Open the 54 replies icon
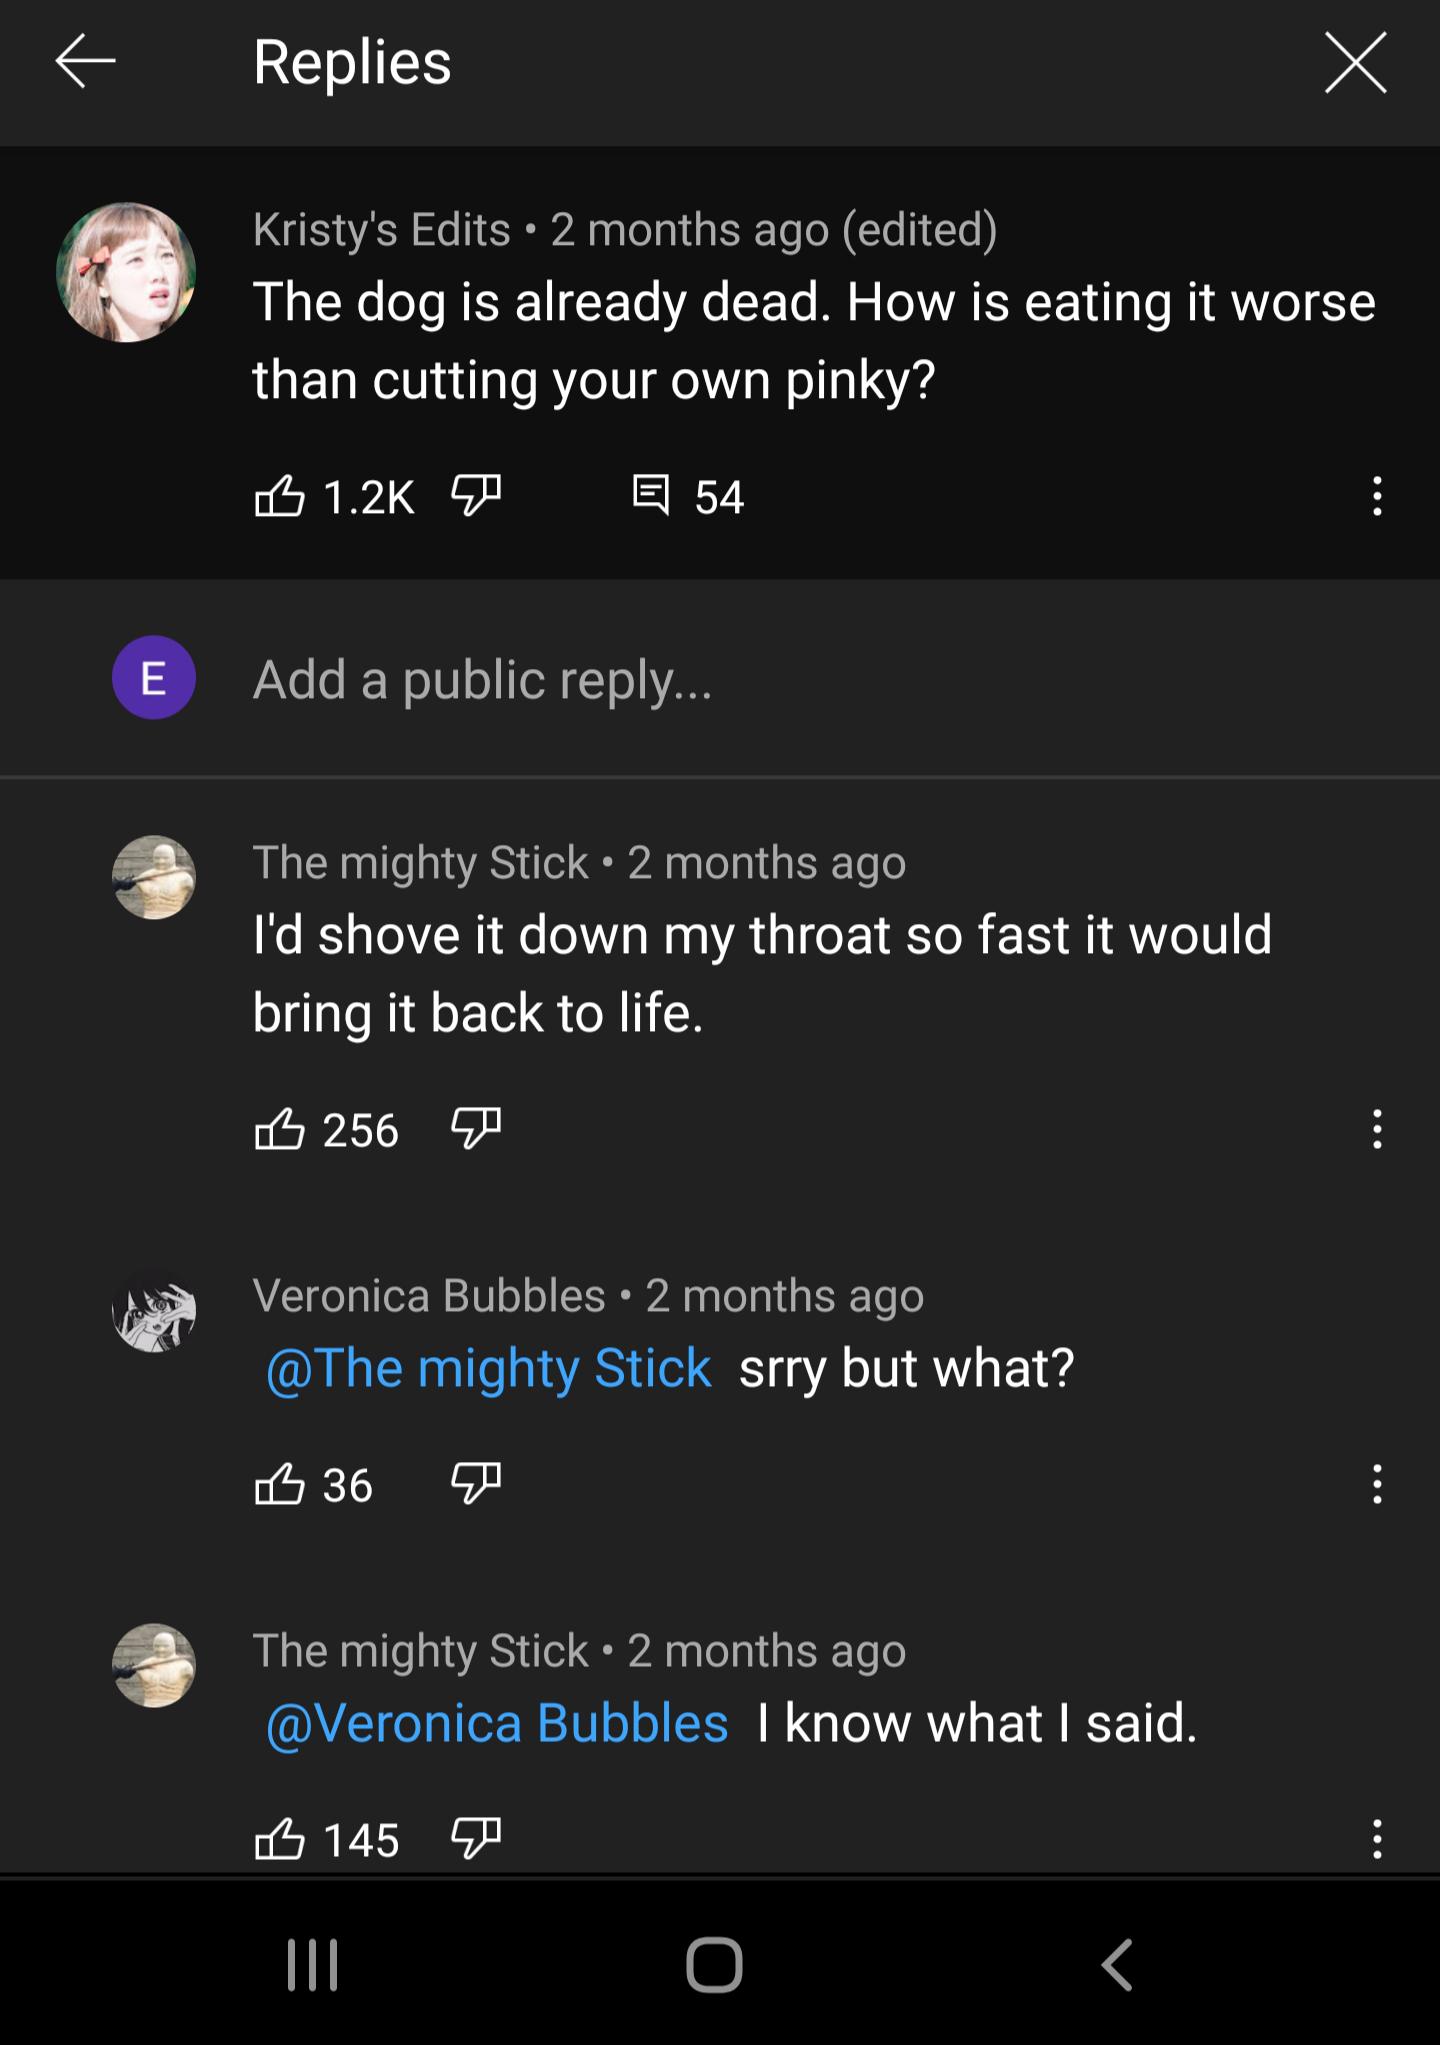1440x2045 pixels. (651, 496)
